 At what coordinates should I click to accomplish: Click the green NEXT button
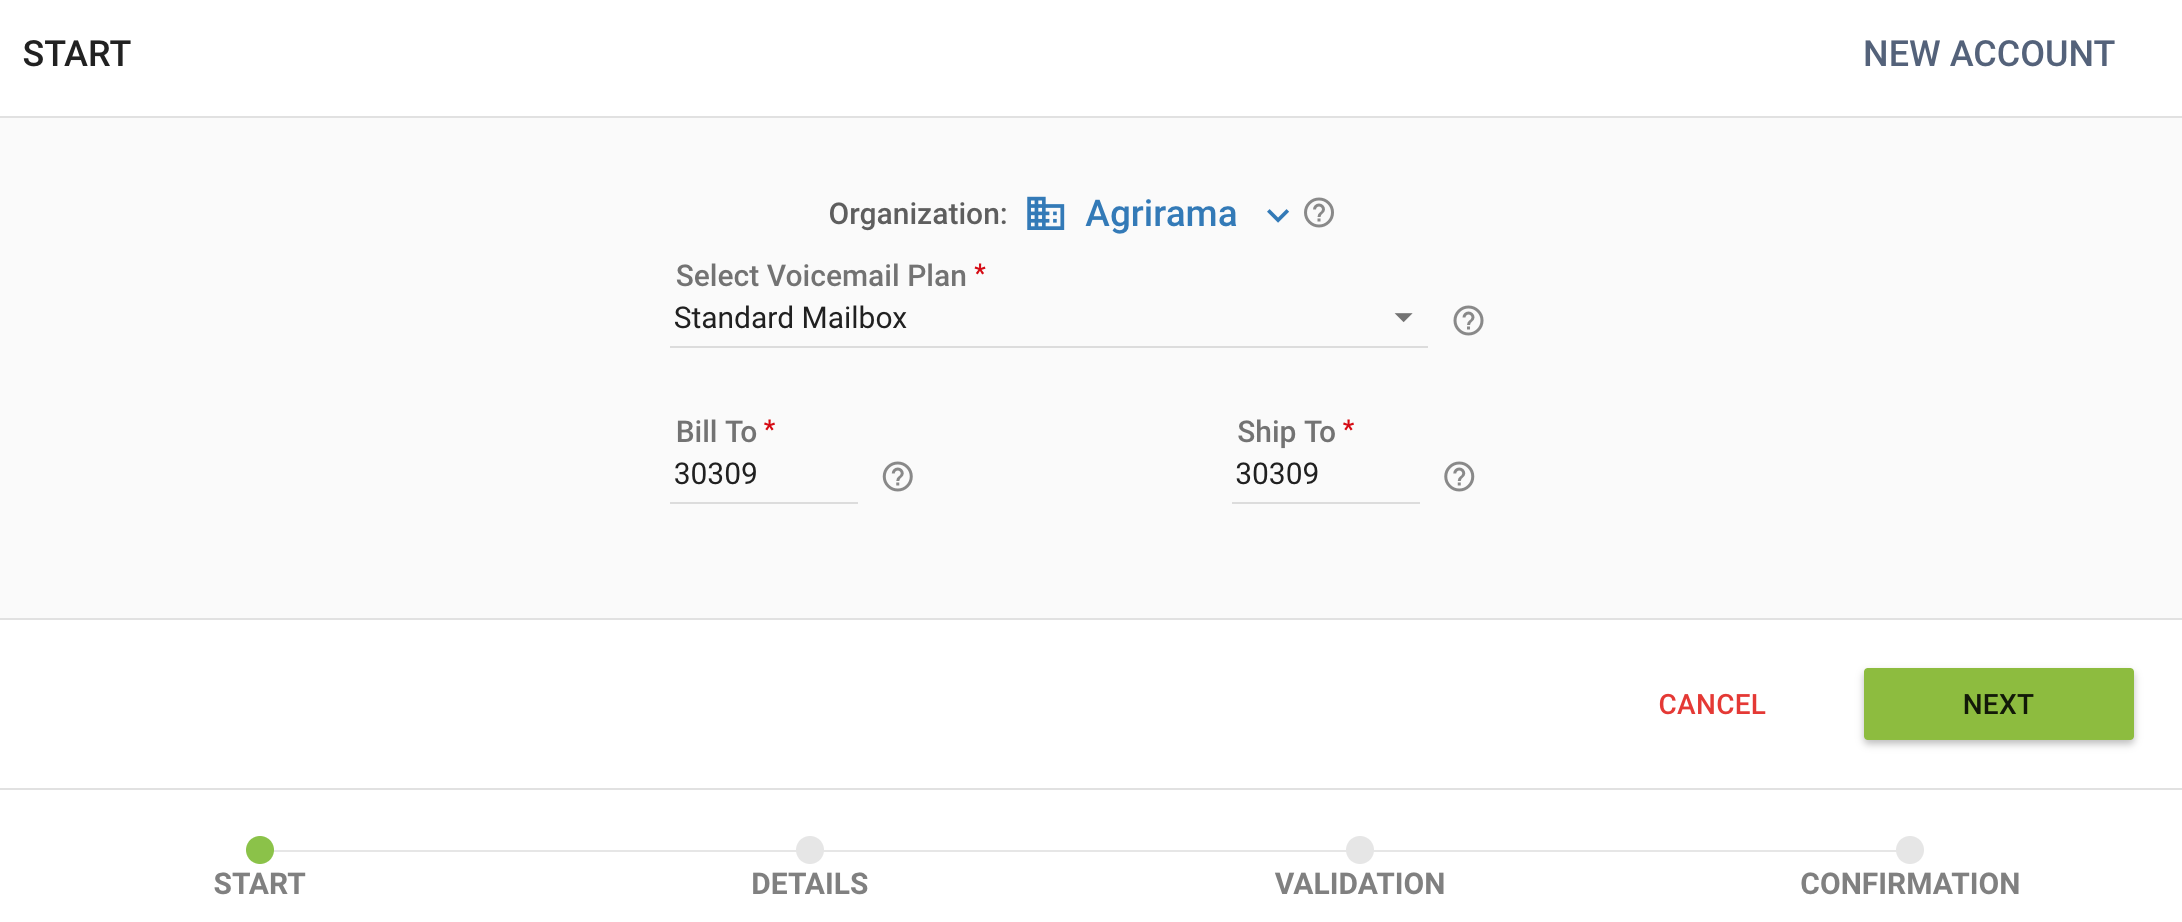(1998, 704)
